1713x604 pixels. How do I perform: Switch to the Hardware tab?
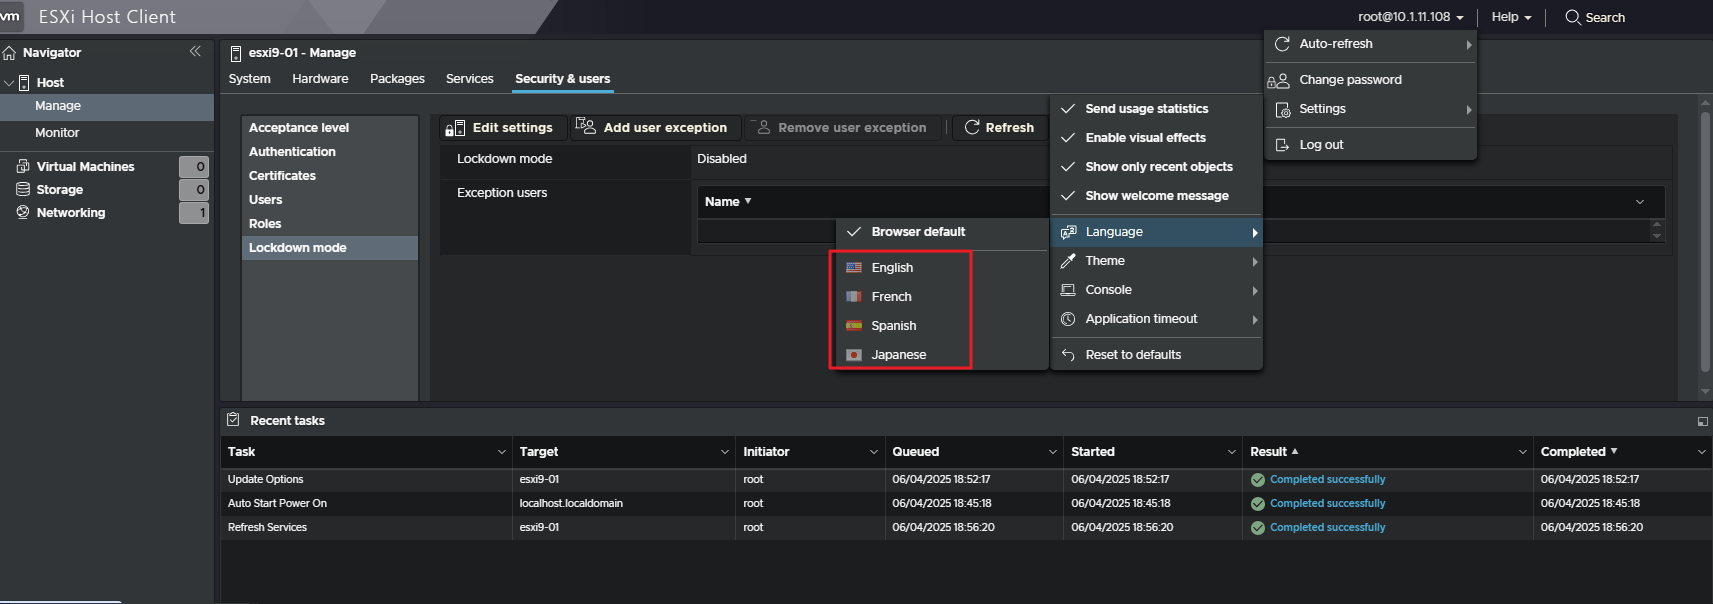point(320,79)
